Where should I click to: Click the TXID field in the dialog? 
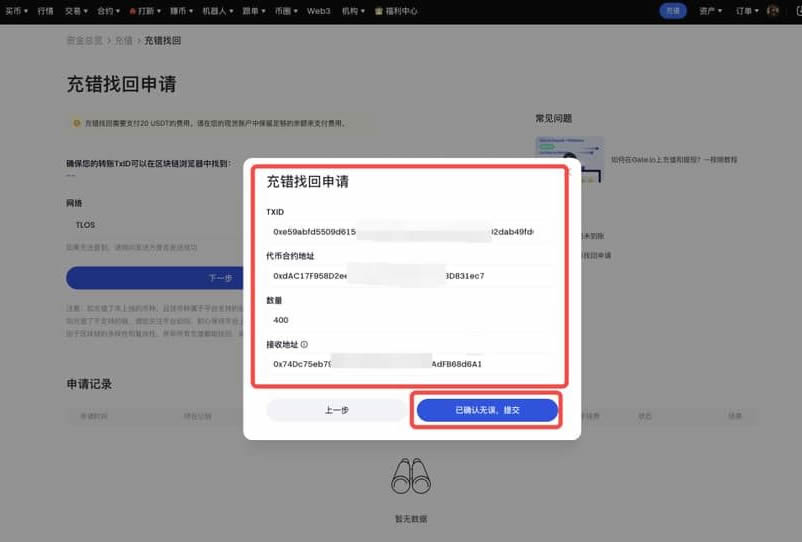405,232
